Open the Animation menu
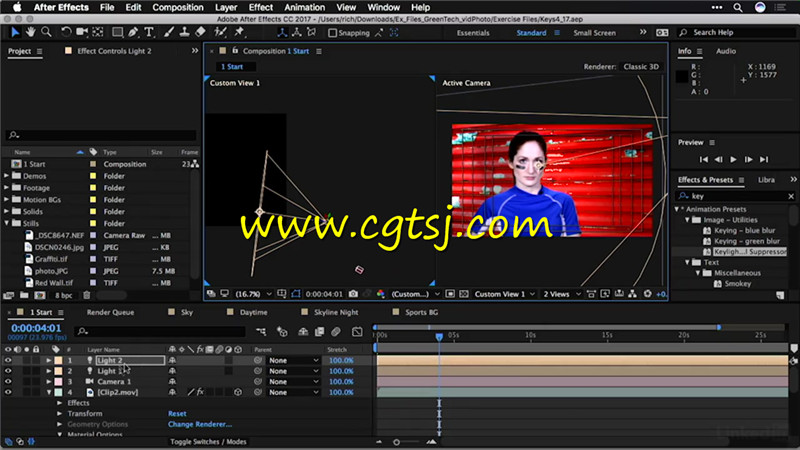 coord(304,7)
